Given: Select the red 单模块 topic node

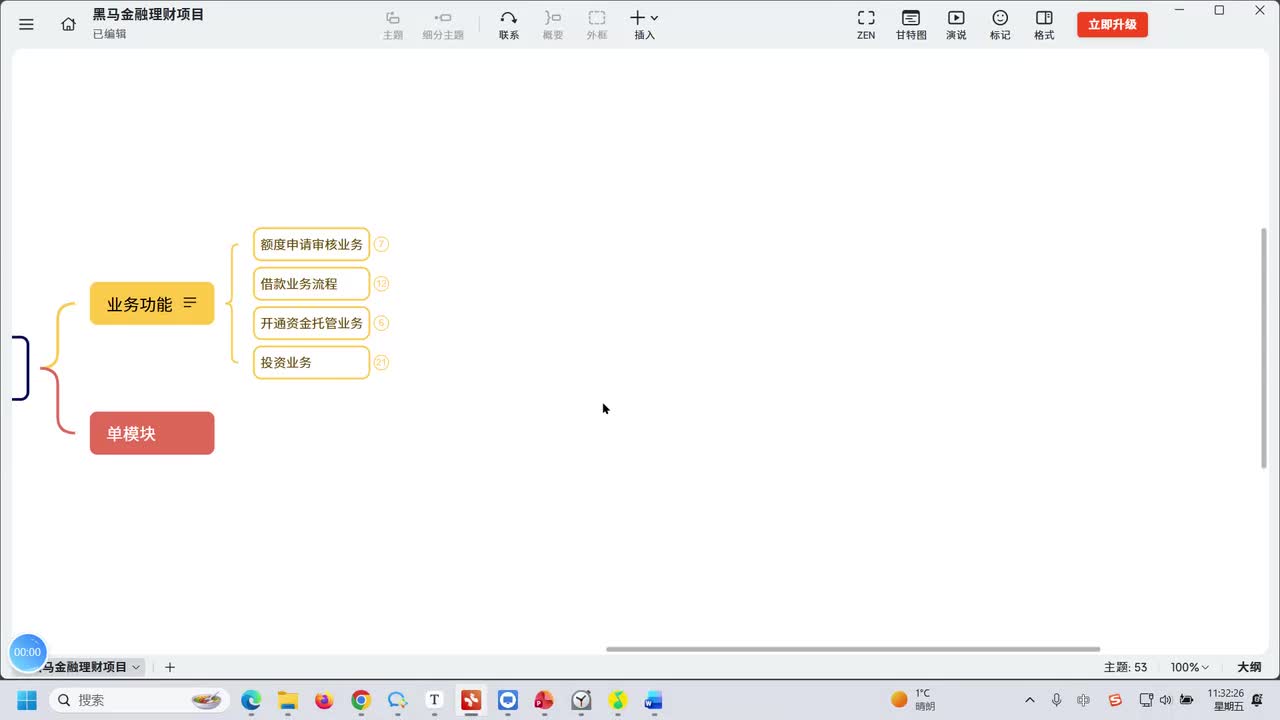Looking at the screenshot, I should click(152, 433).
